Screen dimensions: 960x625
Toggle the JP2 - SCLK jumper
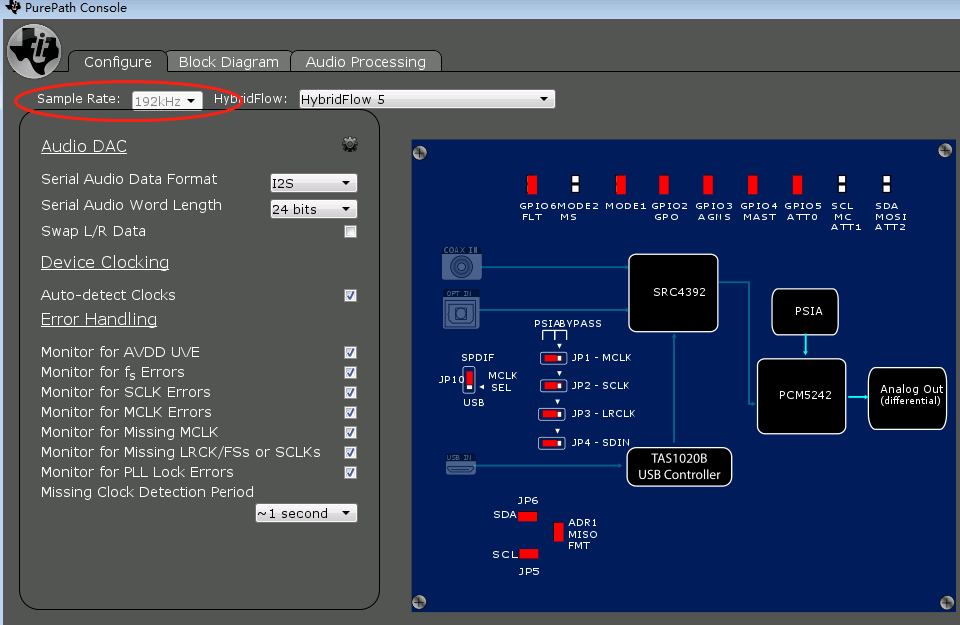point(553,386)
